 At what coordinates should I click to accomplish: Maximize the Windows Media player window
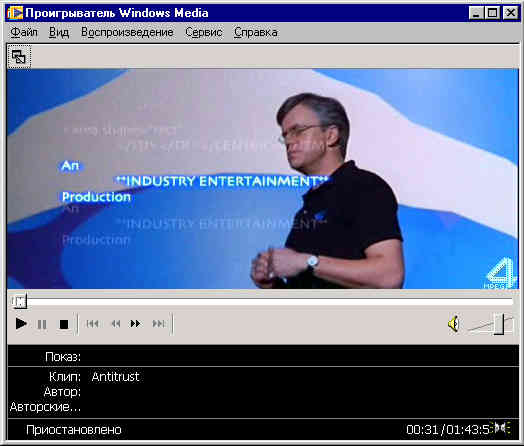click(492, 13)
